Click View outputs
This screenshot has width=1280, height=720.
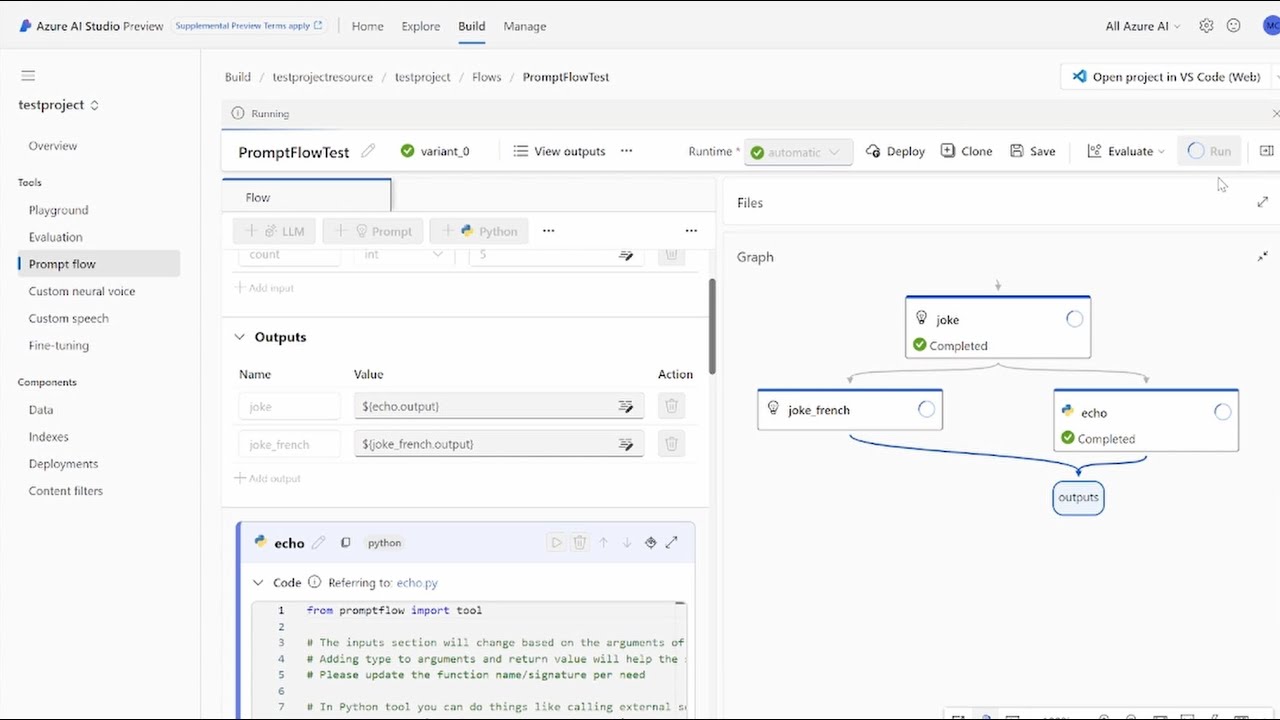560,151
